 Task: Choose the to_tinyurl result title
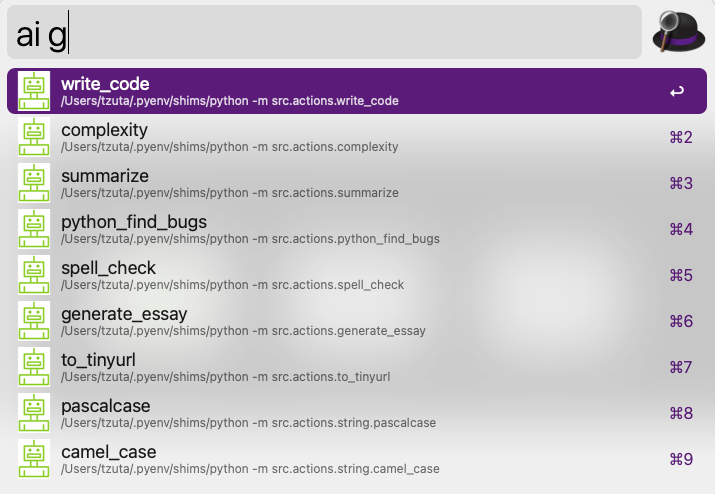click(x=98, y=360)
